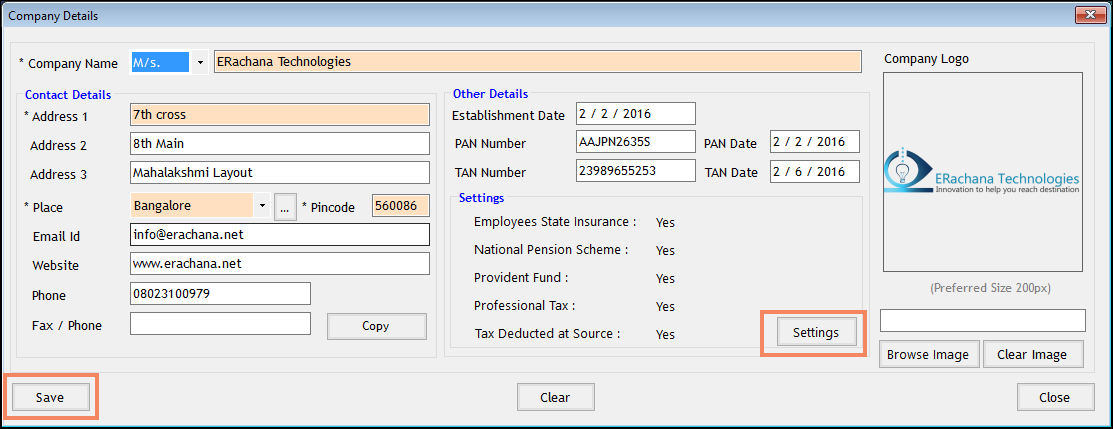Click the Pincode field 560086
The height and width of the screenshot is (429, 1113).
400,206
